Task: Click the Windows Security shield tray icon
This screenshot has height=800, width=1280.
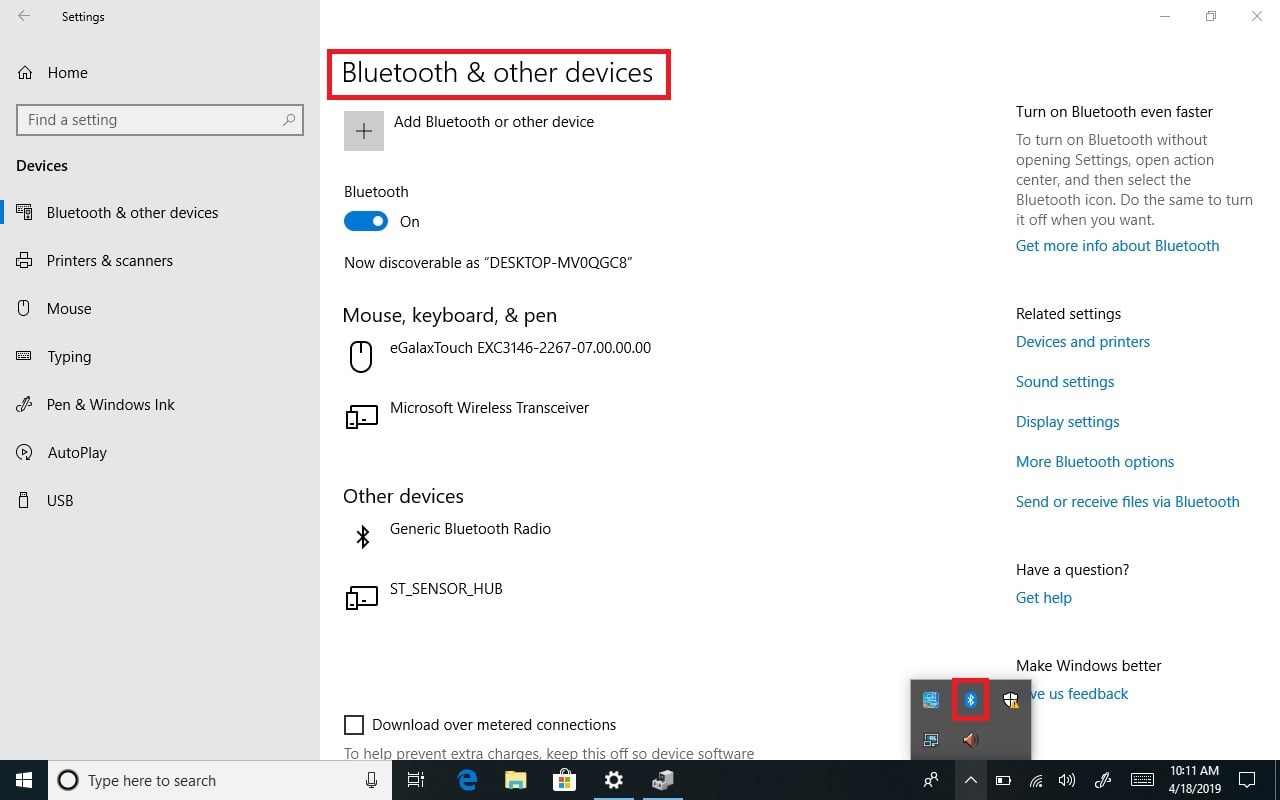Action: pos(1010,700)
